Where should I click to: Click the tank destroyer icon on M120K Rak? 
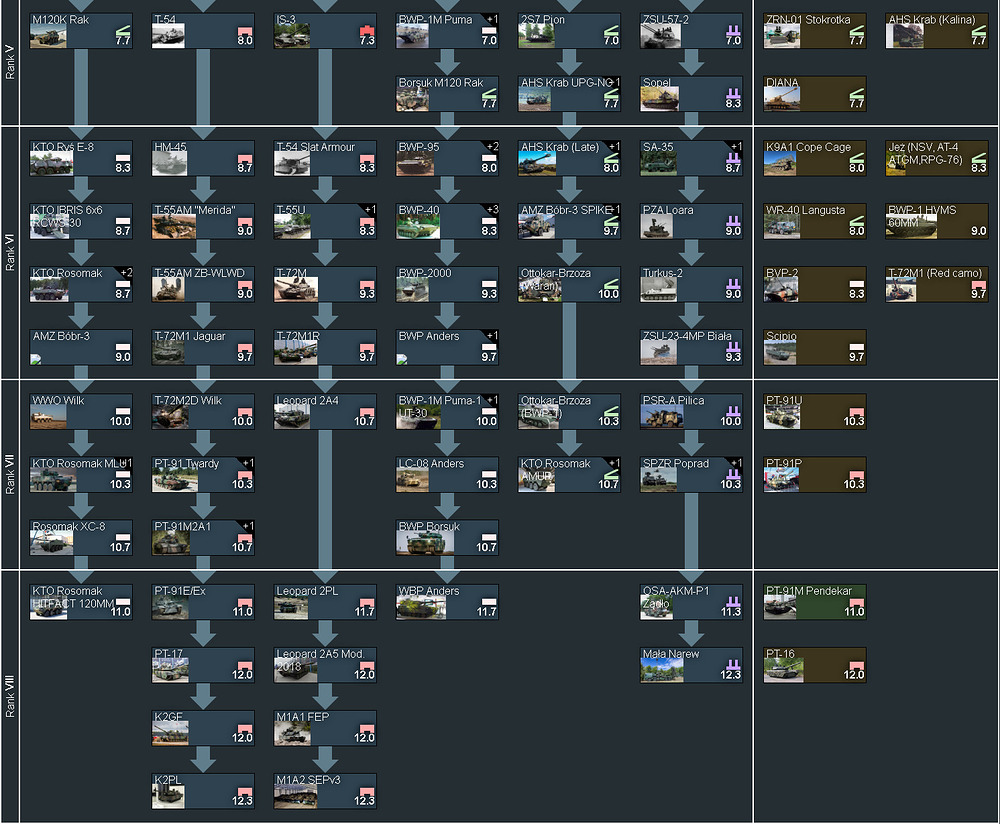122,28
